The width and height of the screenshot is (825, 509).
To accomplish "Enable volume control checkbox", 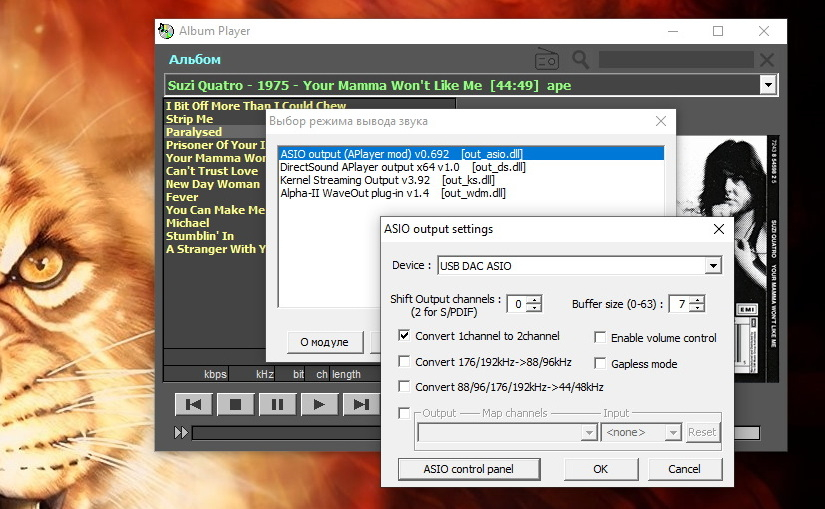I will pos(600,337).
